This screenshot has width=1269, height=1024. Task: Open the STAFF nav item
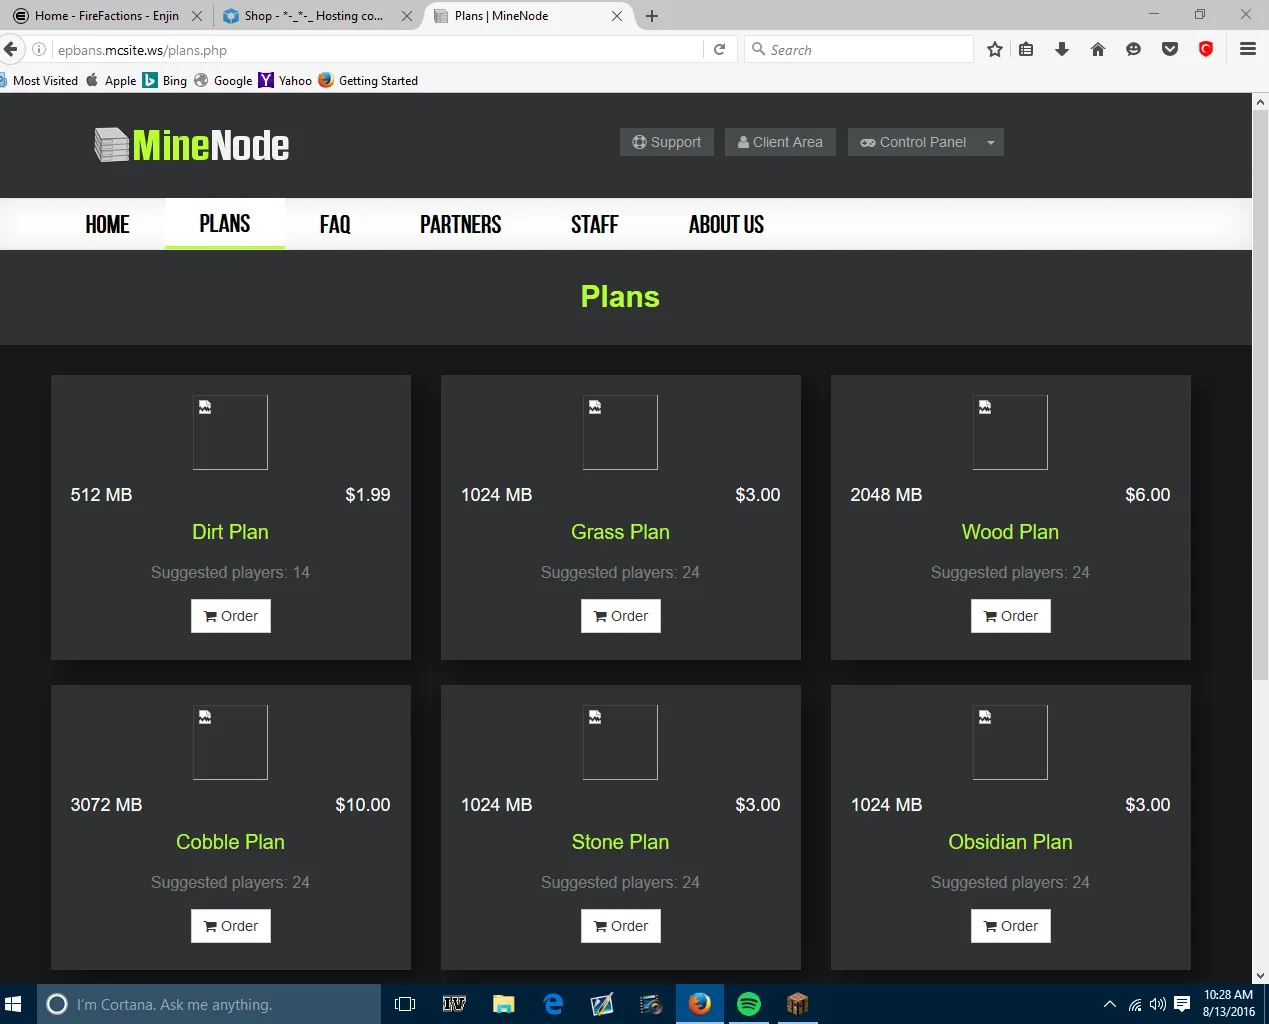(595, 224)
